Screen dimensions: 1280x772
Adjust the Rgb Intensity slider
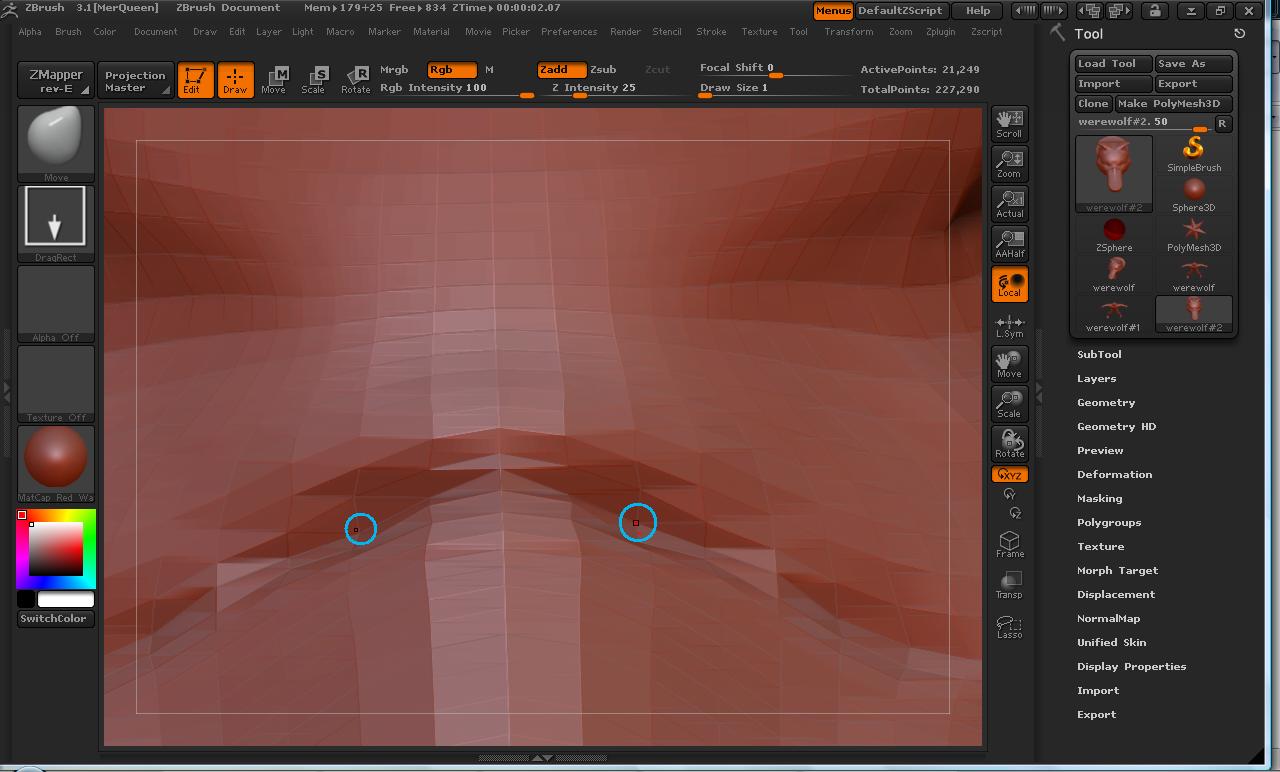456,88
